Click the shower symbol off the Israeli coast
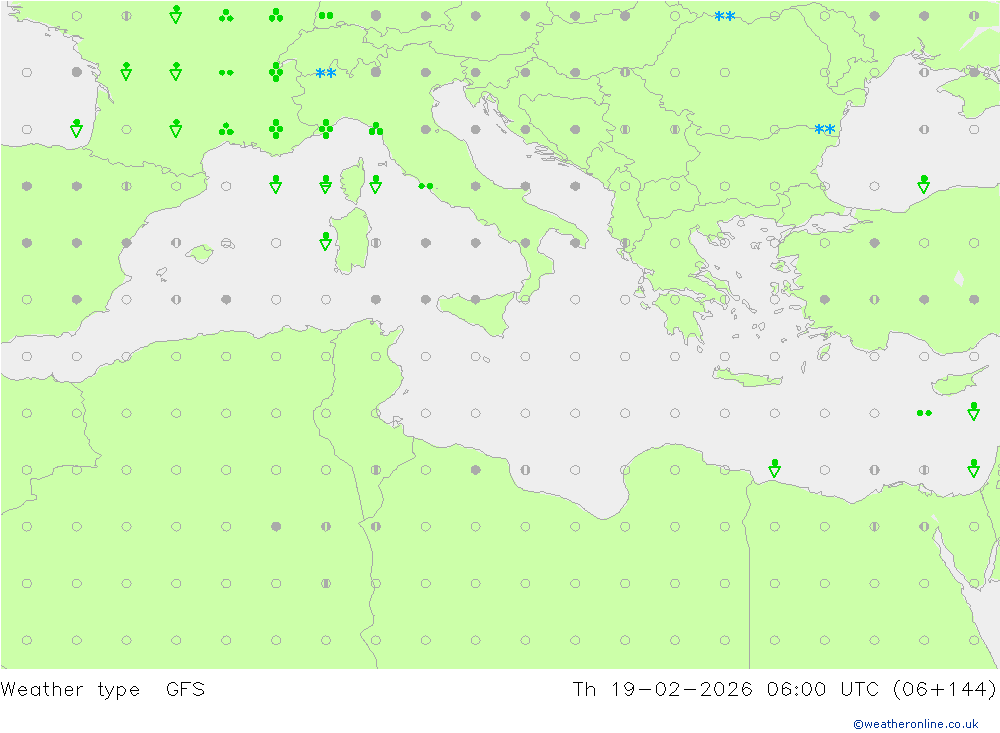1000x733 pixels. coord(973,468)
